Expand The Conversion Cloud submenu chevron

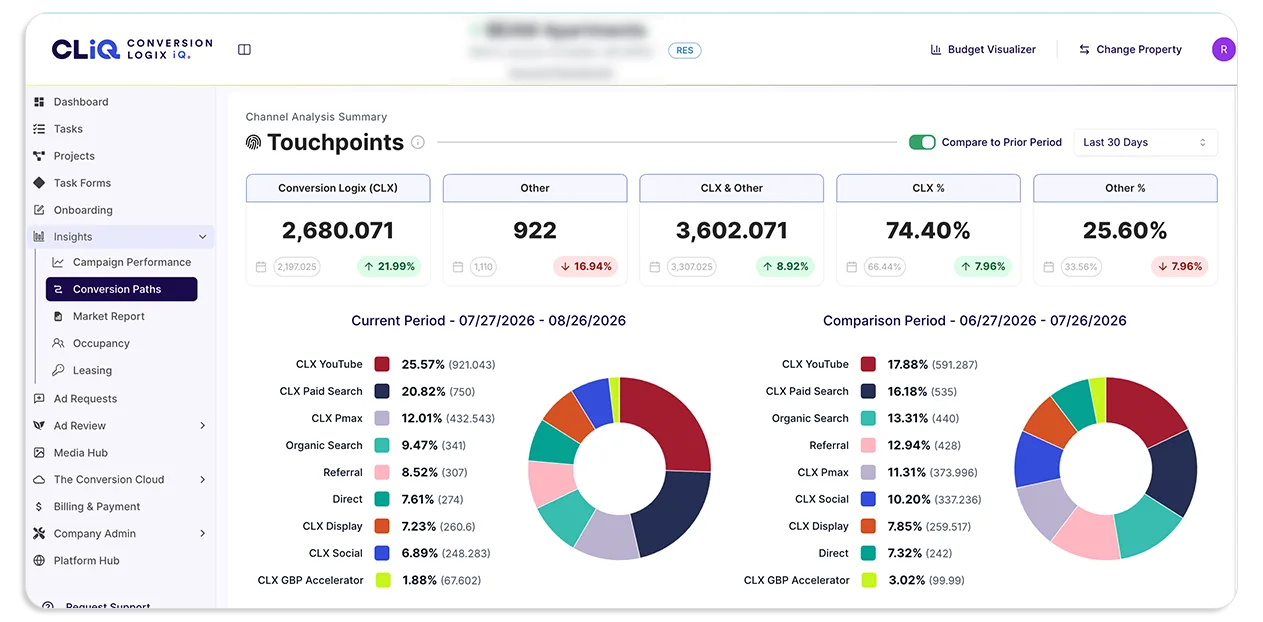(x=203, y=479)
